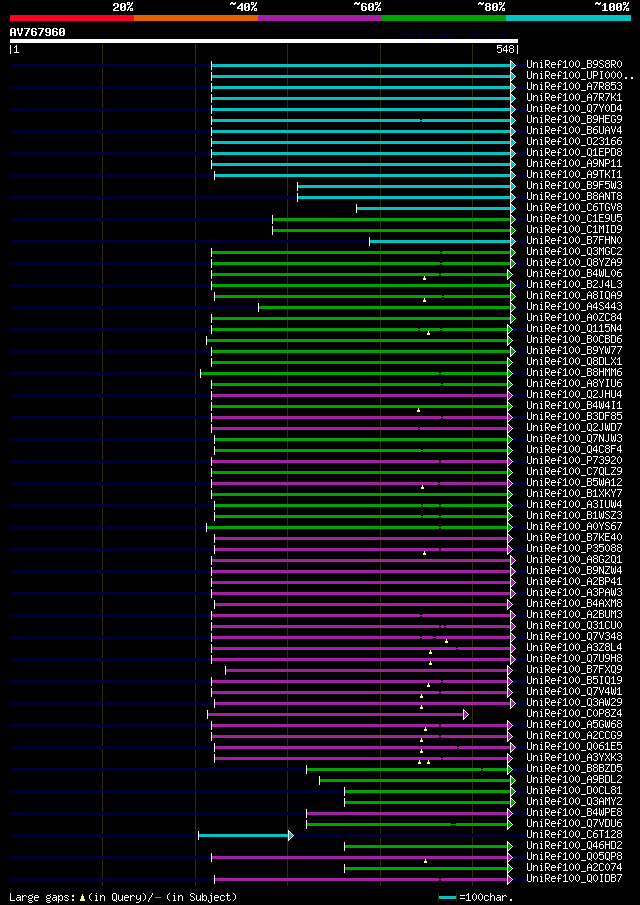Screen dimensions: 640x905
Task: Open hit UniRef100_D0CL81
Action: (574, 791)
